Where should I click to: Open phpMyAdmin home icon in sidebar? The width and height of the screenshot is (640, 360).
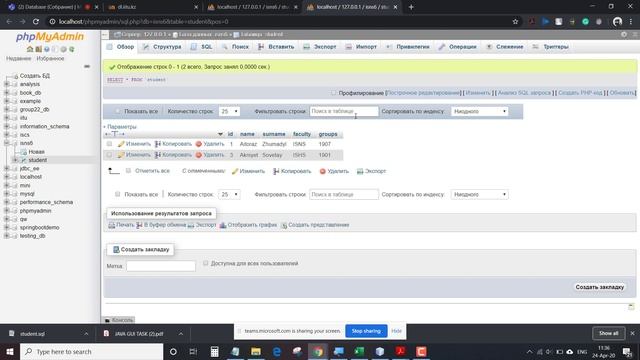(x=30, y=49)
